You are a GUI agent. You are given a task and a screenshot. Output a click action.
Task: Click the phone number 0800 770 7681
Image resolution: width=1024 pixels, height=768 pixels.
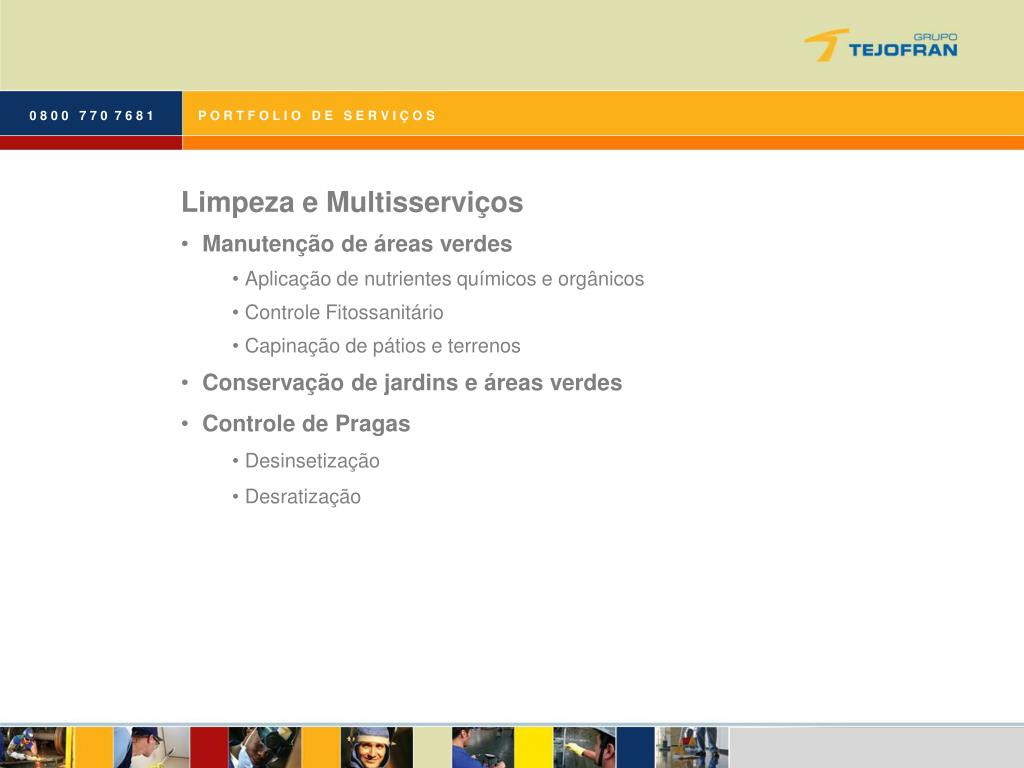pyautogui.click(x=91, y=116)
